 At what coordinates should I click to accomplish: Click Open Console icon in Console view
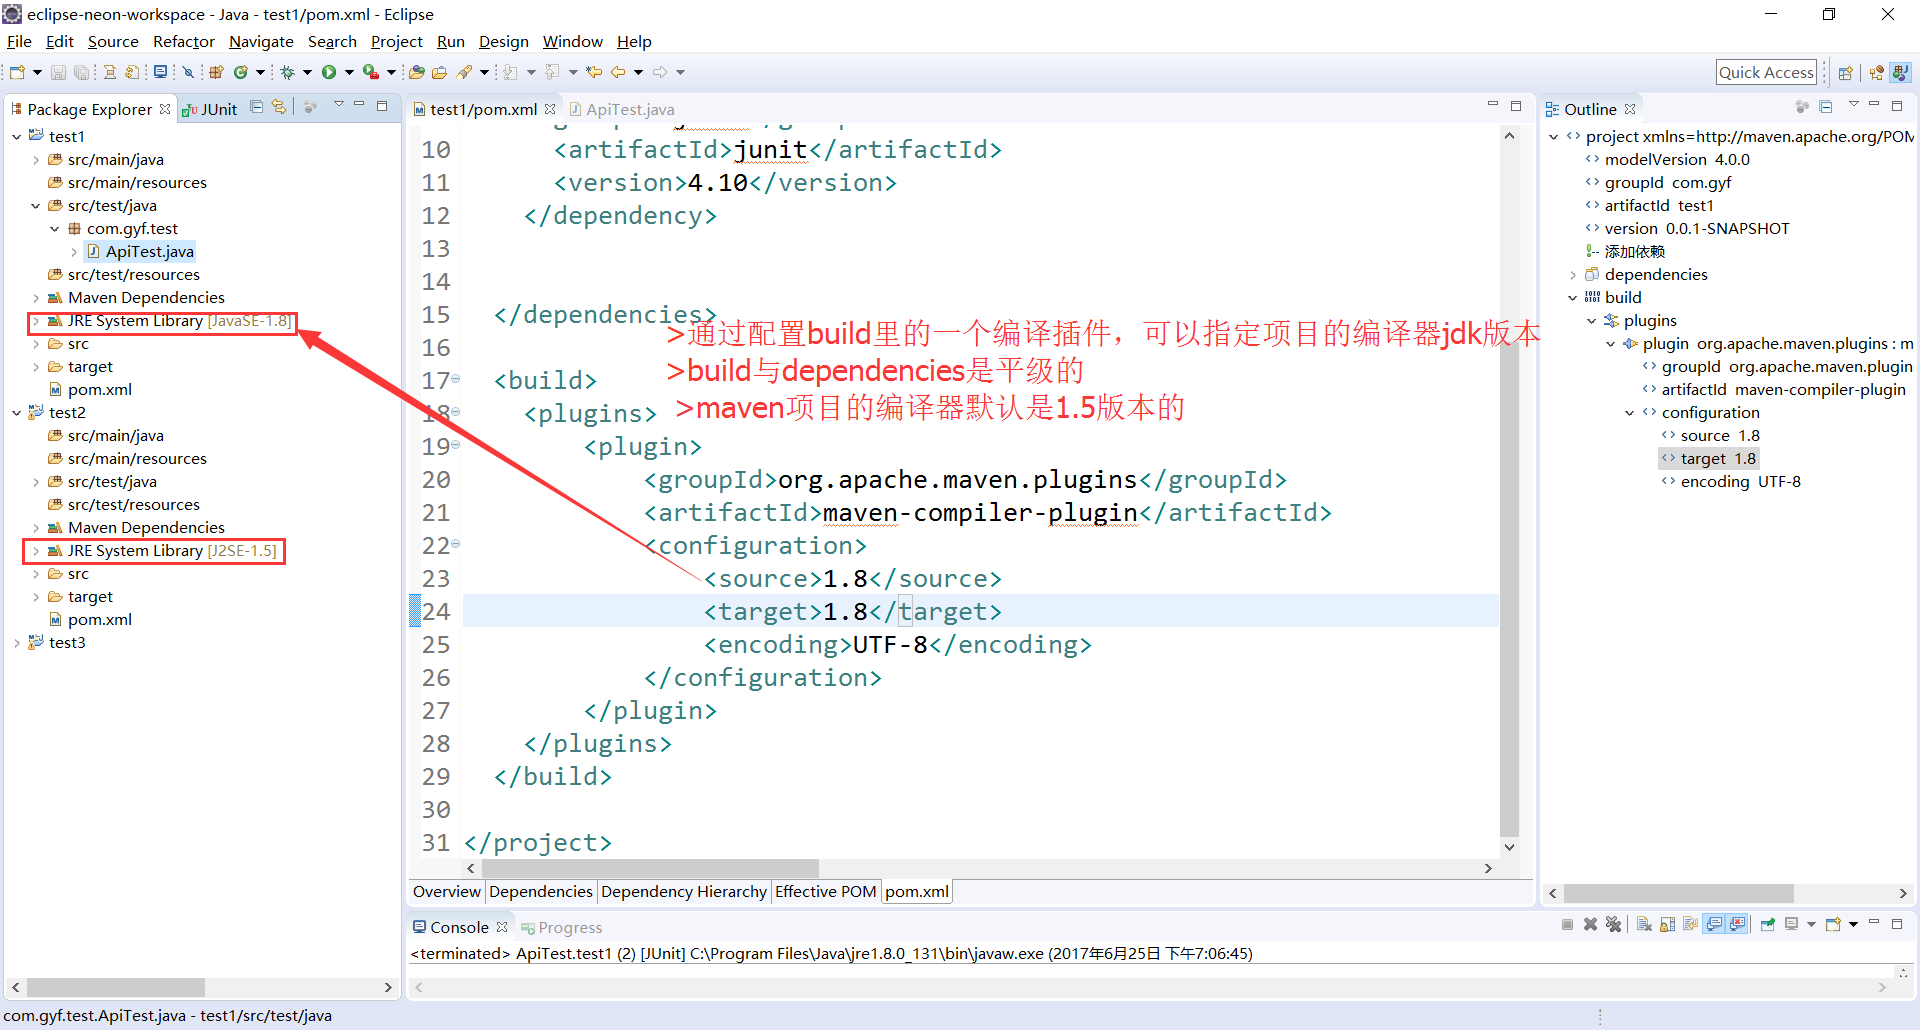coord(1833,925)
